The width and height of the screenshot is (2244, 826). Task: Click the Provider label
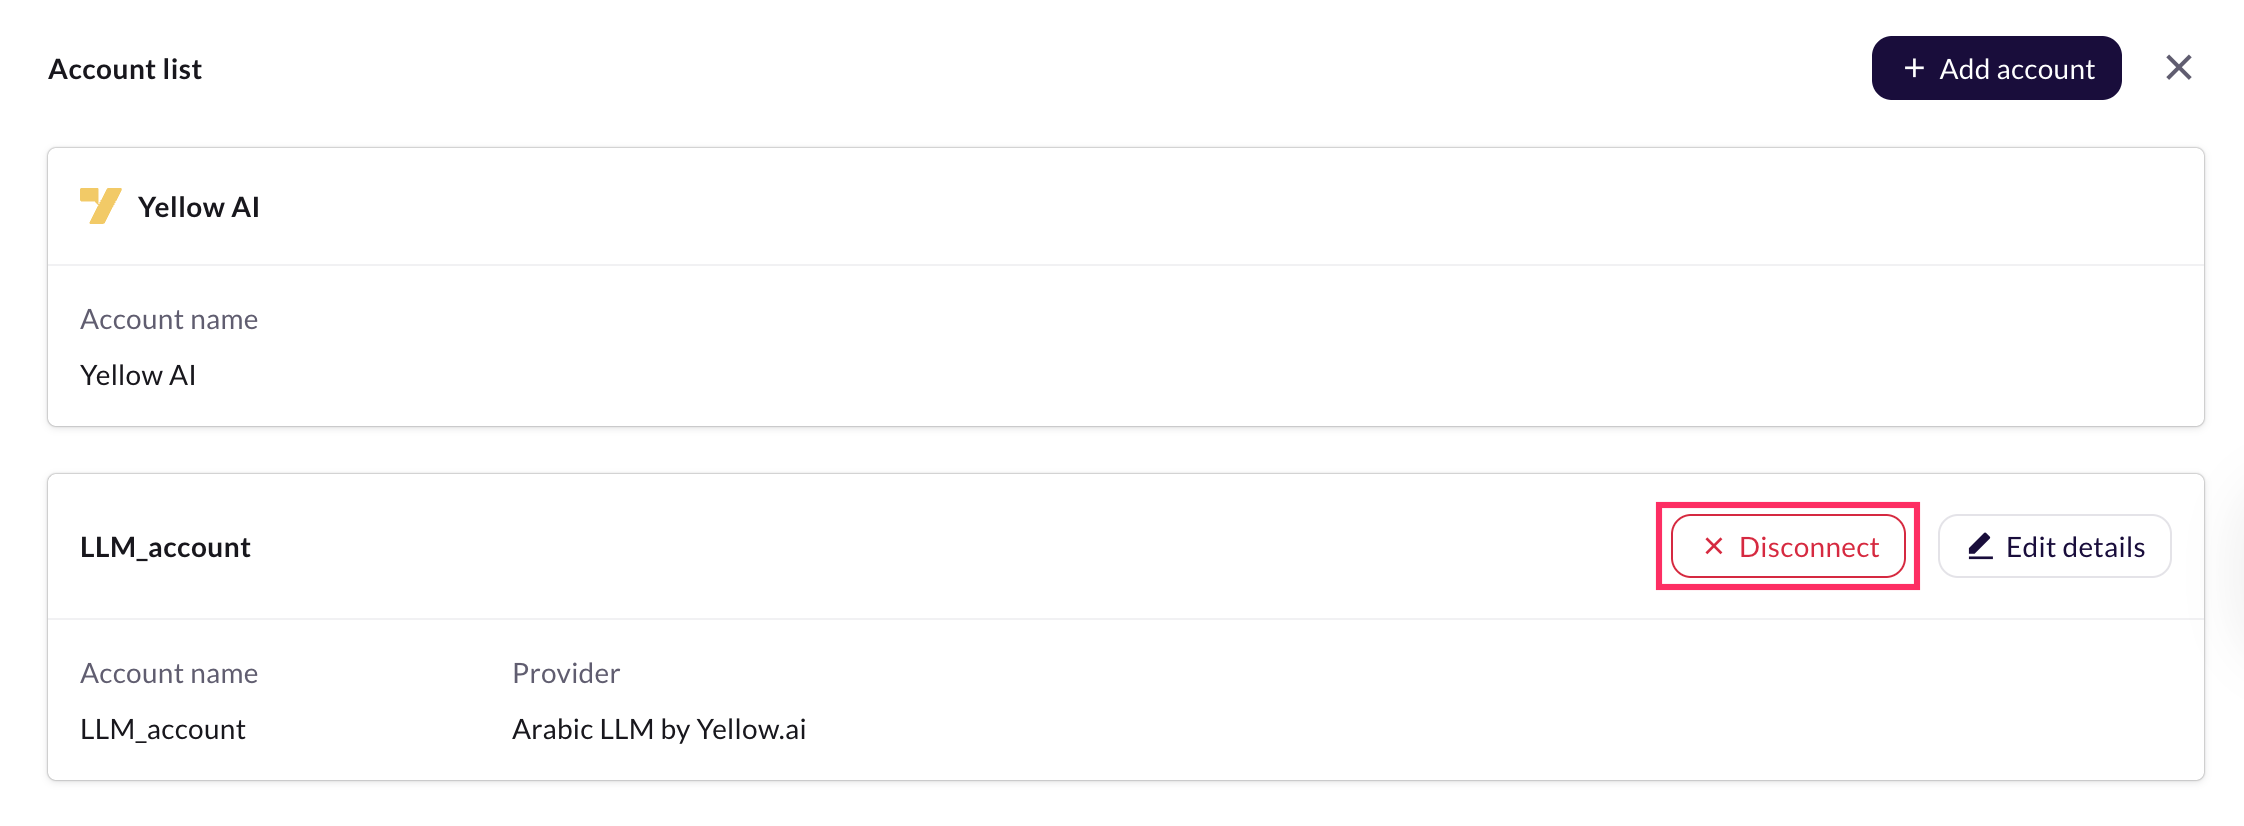pos(566,673)
